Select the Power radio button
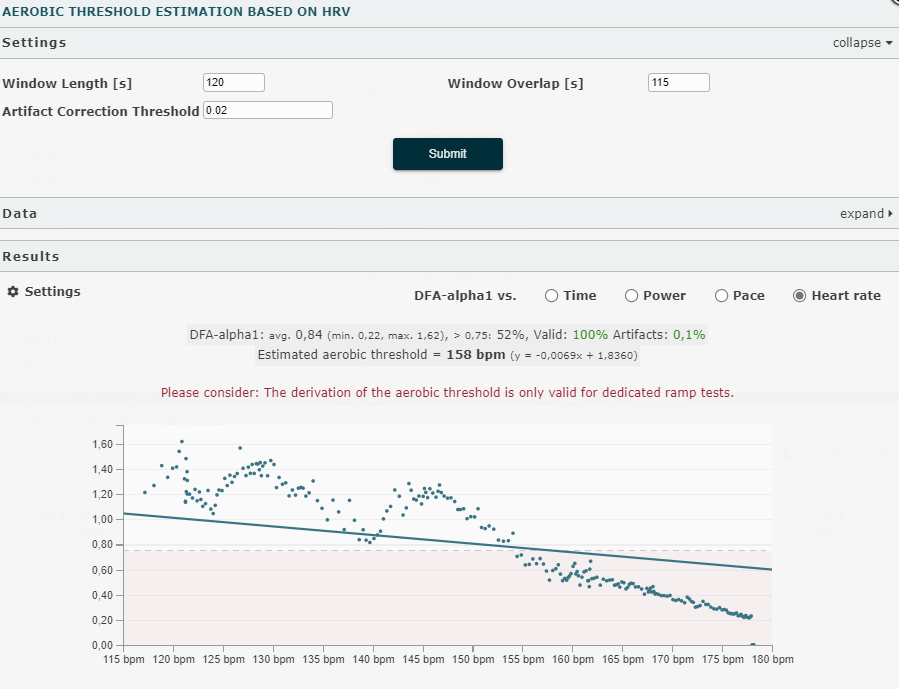 (631, 295)
